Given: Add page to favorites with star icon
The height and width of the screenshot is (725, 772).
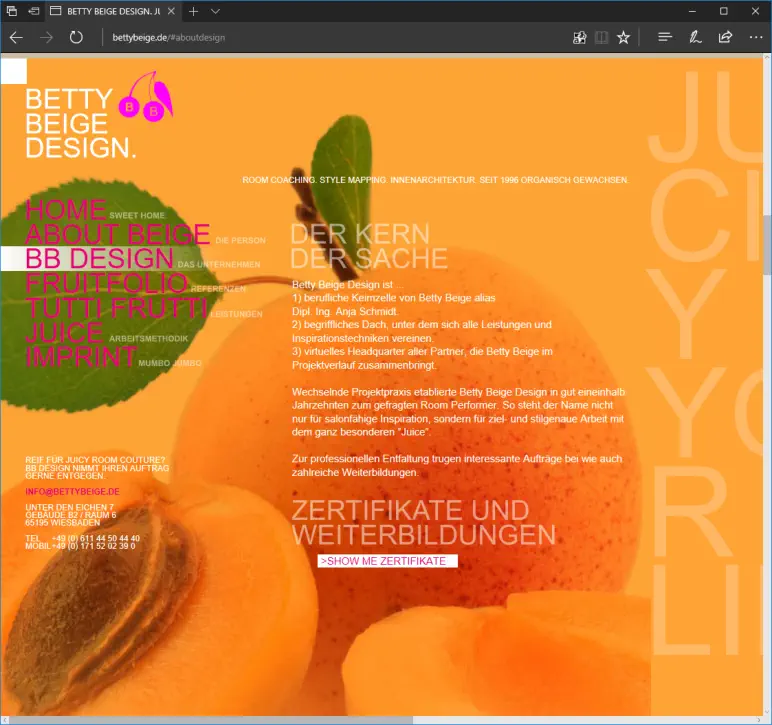Looking at the screenshot, I should coord(623,37).
